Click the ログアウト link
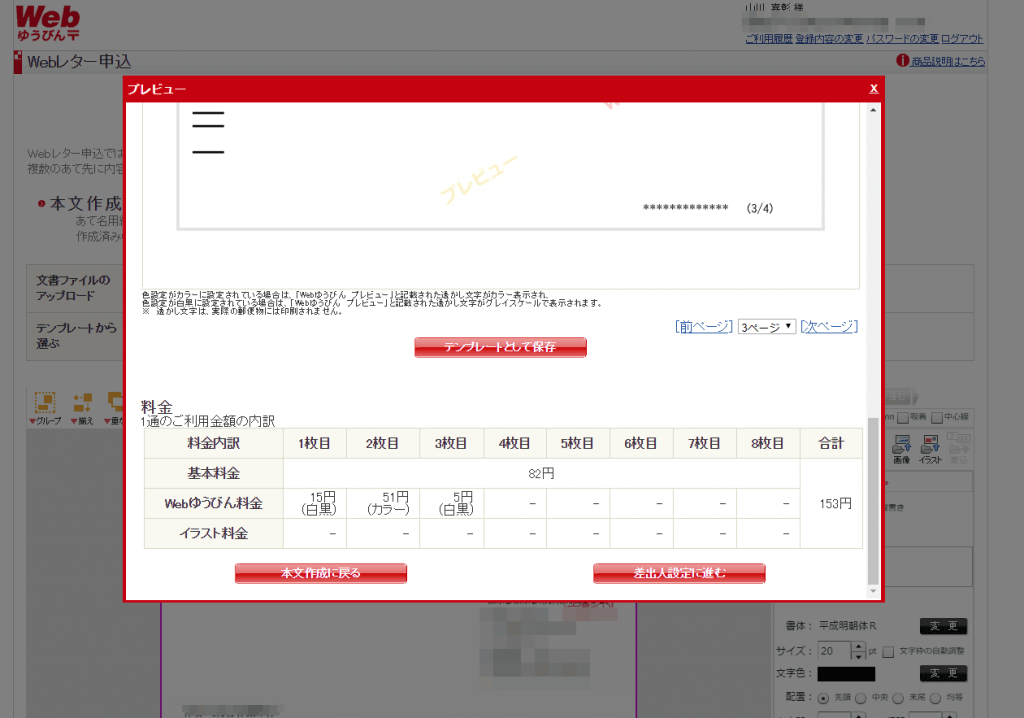The width and height of the screenshot is (1024, 718). click(x=962, y=39)
